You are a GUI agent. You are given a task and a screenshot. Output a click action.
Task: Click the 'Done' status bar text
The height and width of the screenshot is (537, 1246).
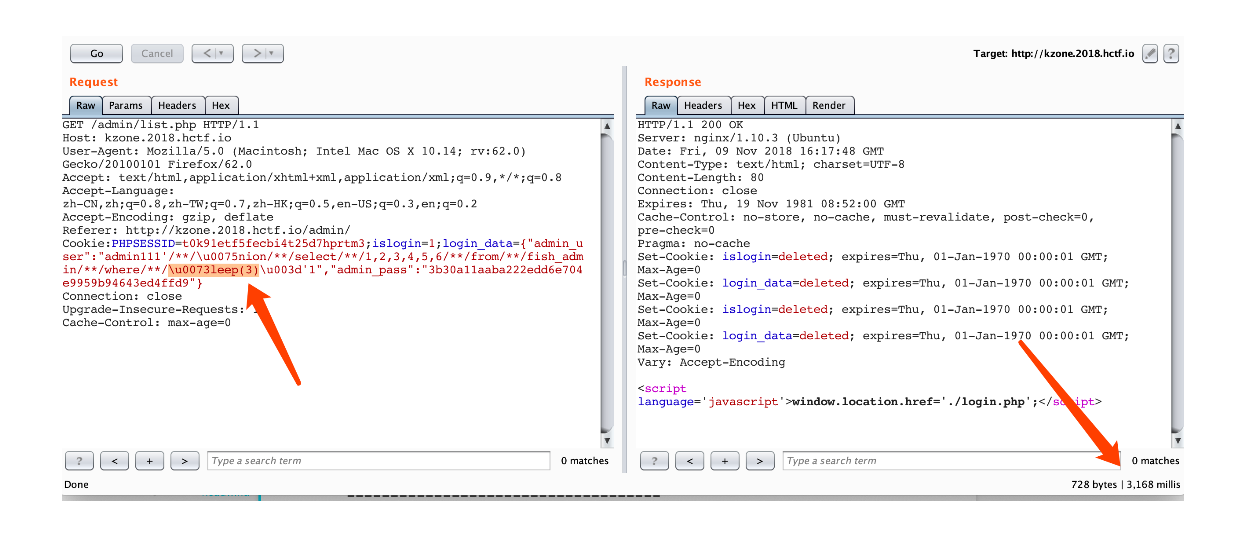(x=77, y=485)
